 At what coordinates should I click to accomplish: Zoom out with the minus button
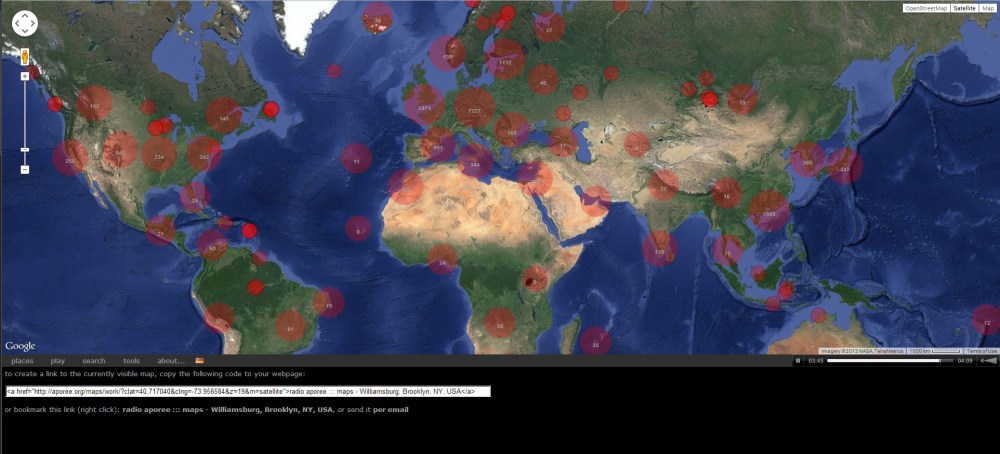tap(25, 169)
